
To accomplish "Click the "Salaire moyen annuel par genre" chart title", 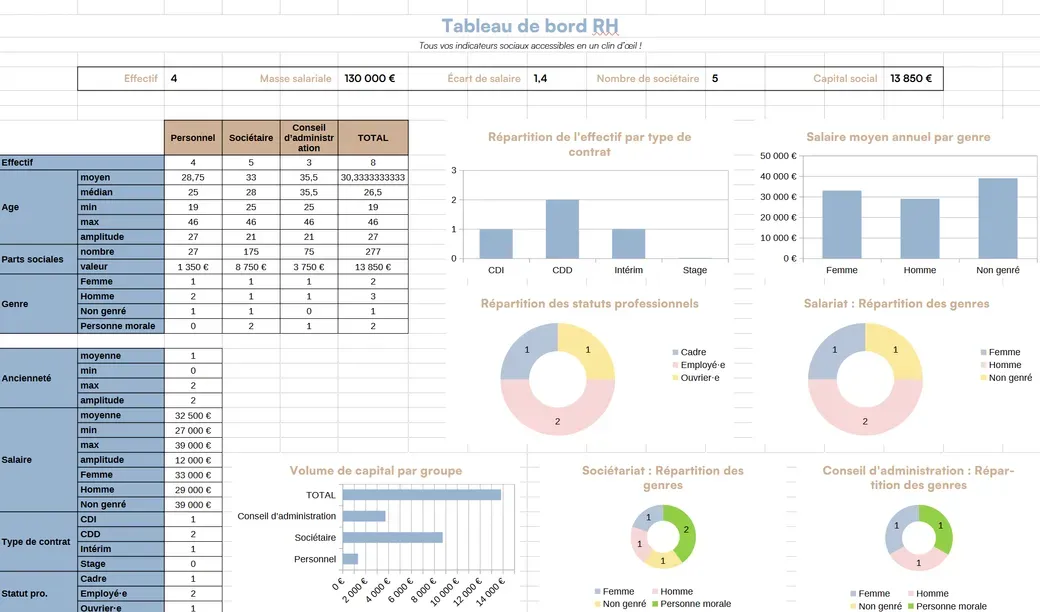I will point(898,137).
